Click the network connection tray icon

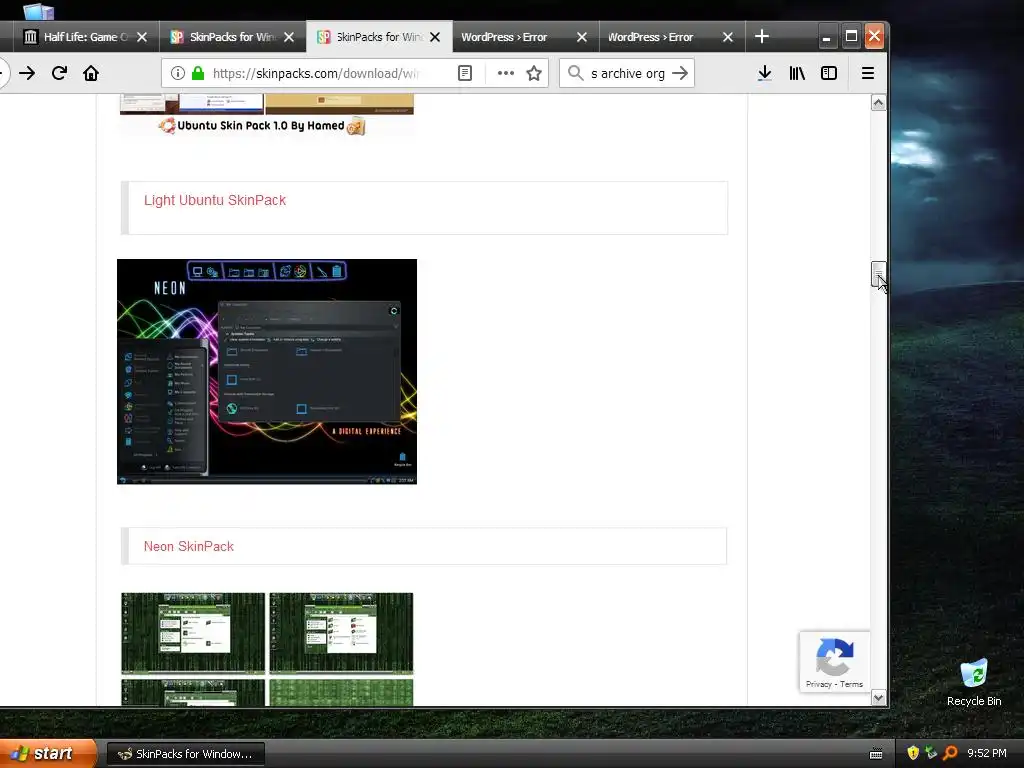click(931, 753)
